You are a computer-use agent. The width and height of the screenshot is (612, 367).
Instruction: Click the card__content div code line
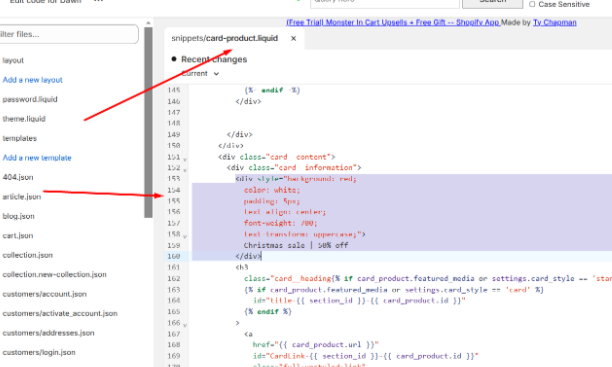[276, 157]
